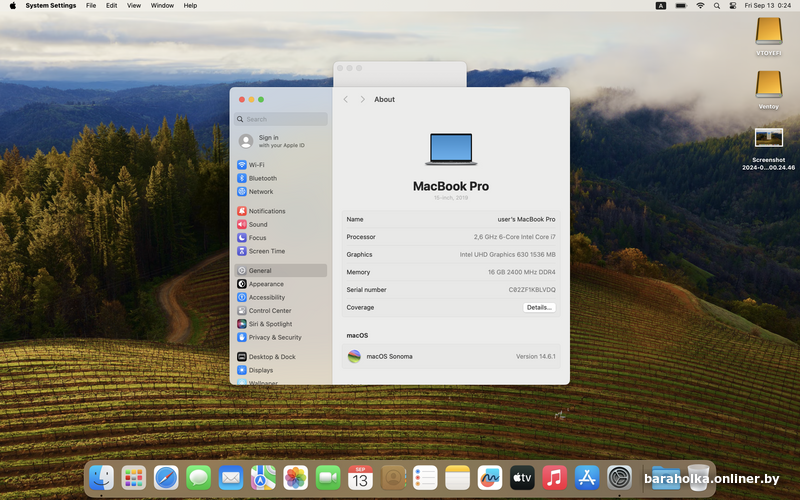Click the macOS Sonoma version row
This screenshot has width=800, height=500.
[x=451, y=356]
